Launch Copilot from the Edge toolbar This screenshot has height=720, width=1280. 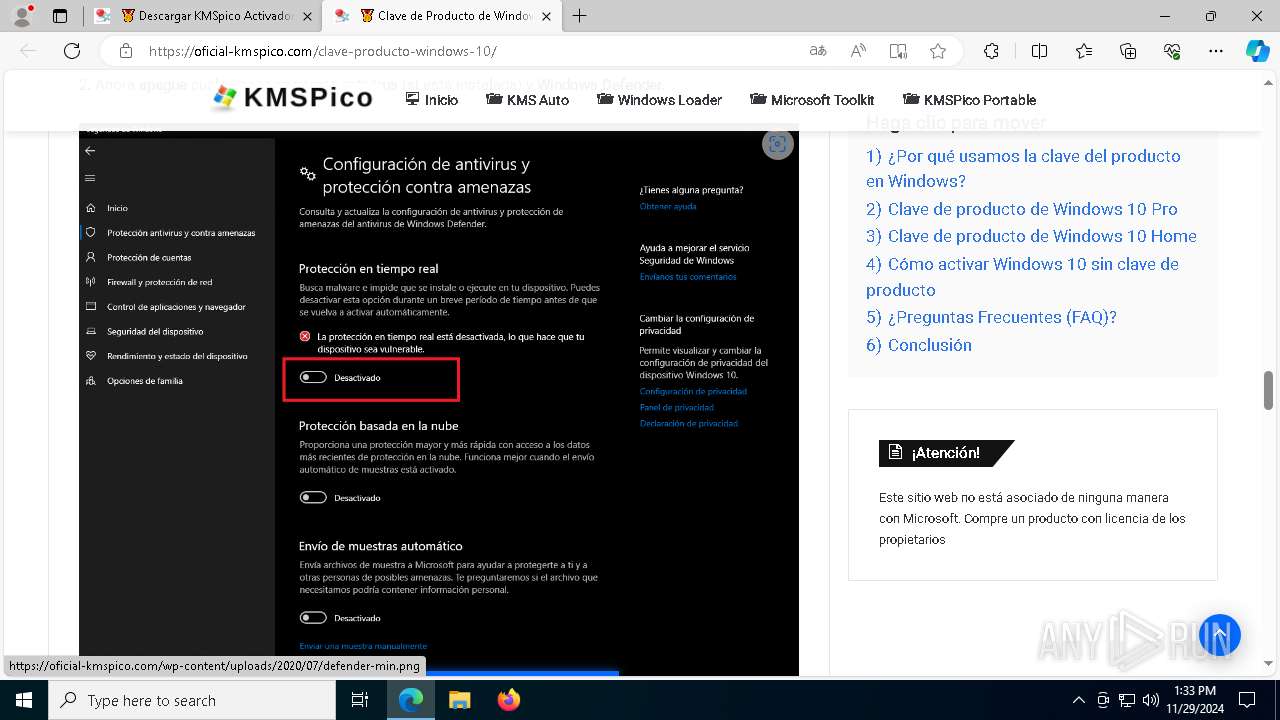[x=1257, y=51]
